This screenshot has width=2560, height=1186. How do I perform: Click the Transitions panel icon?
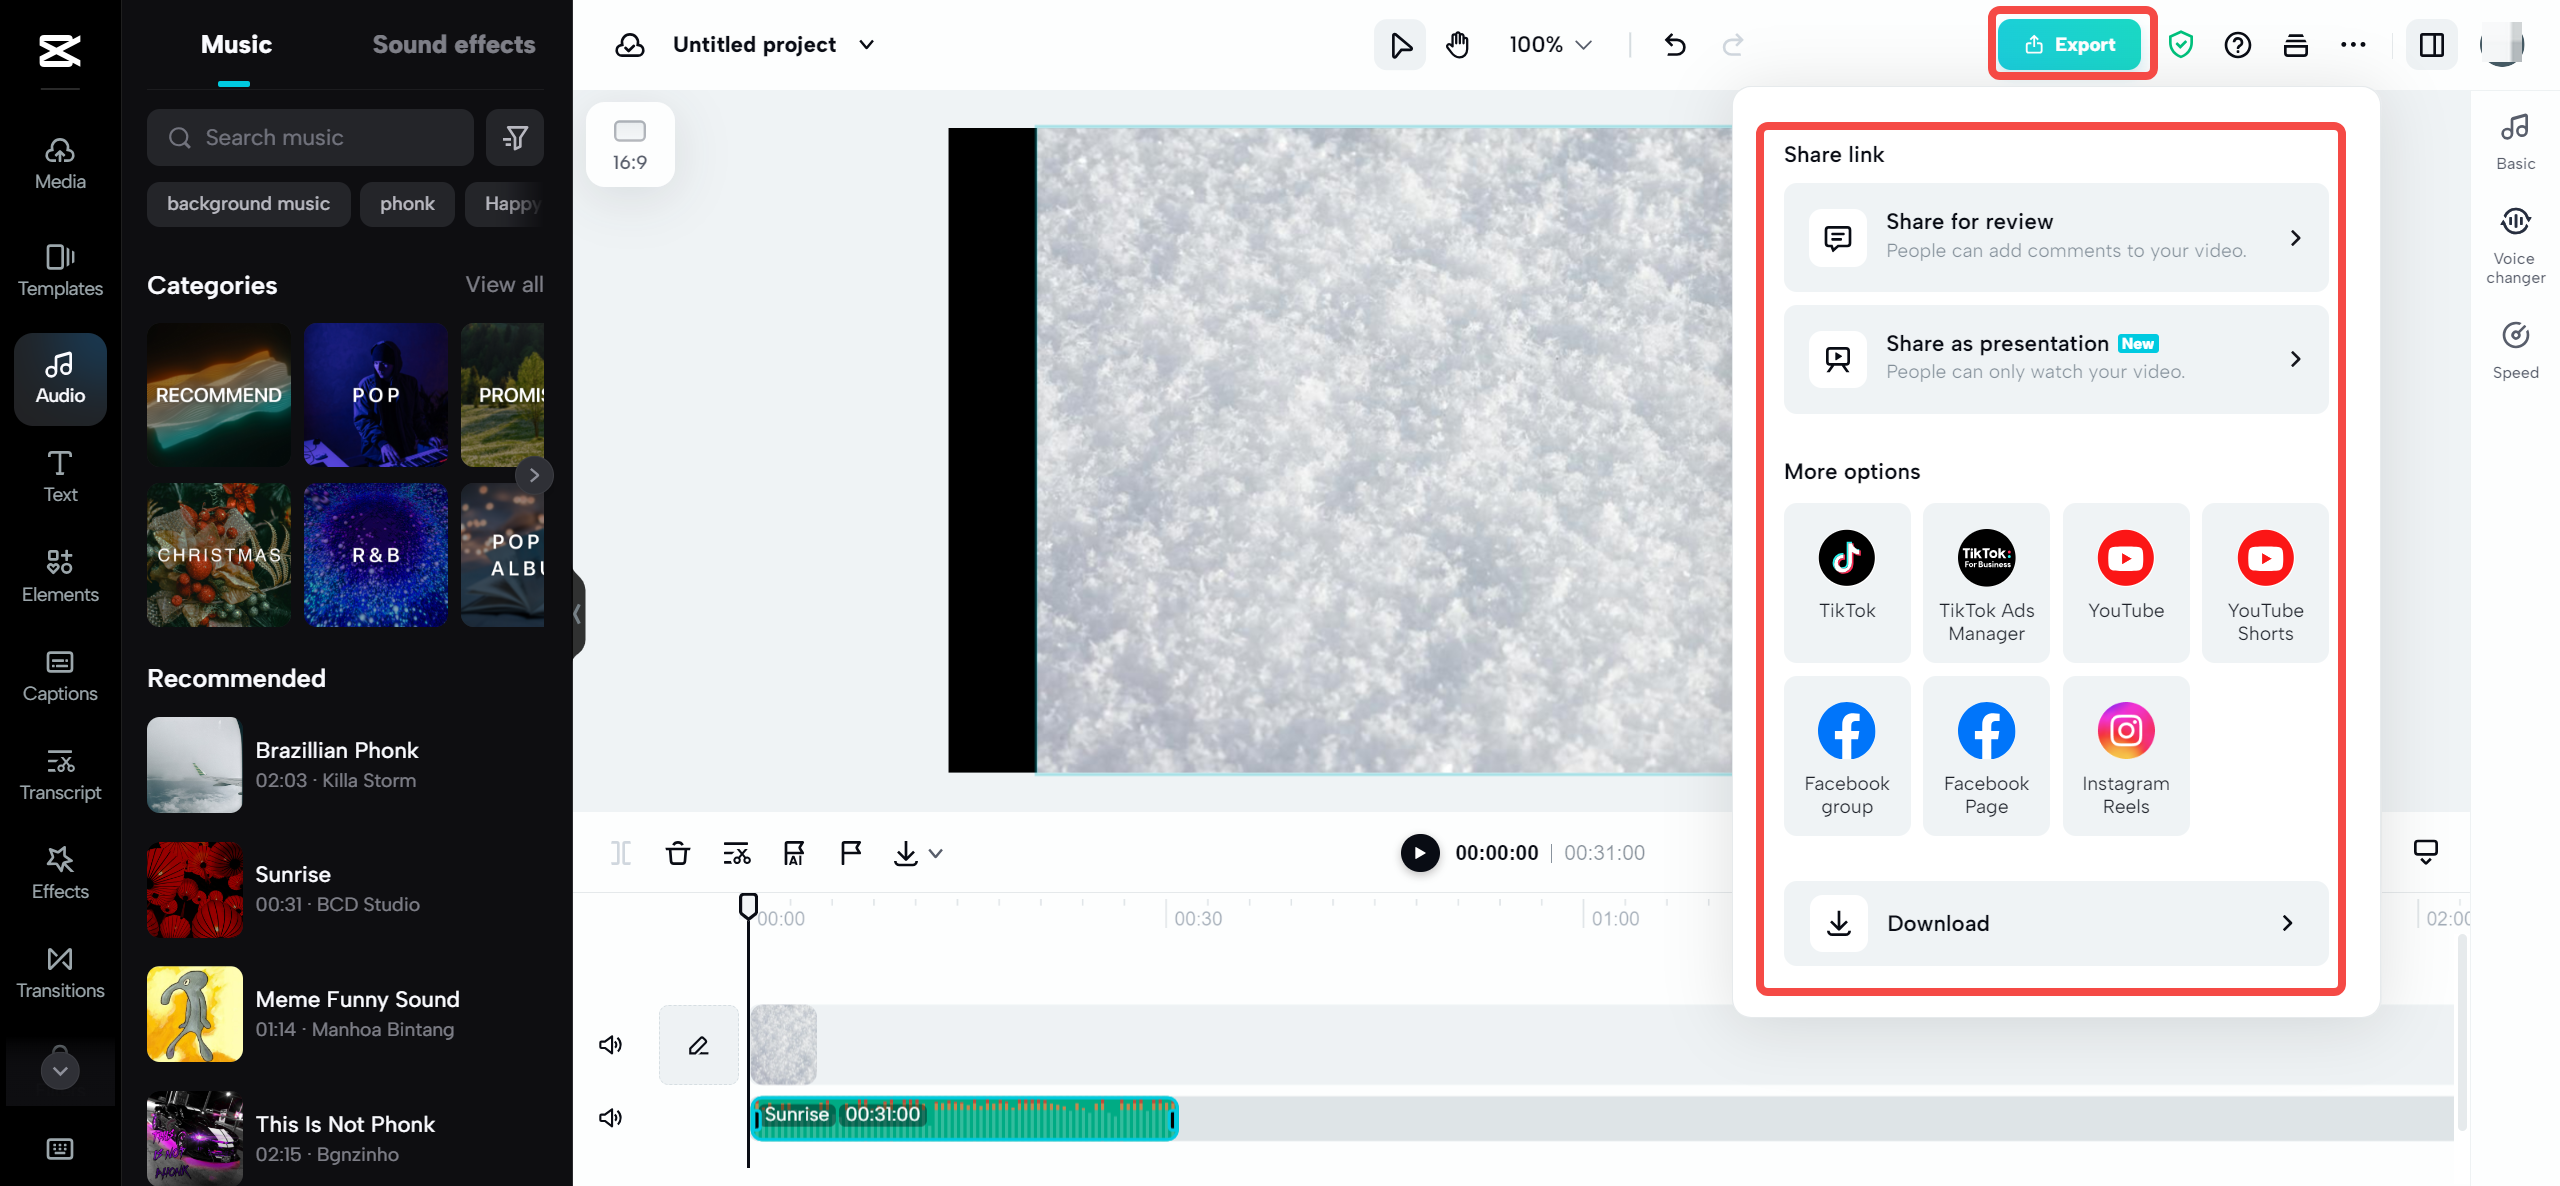pos(59,972)
